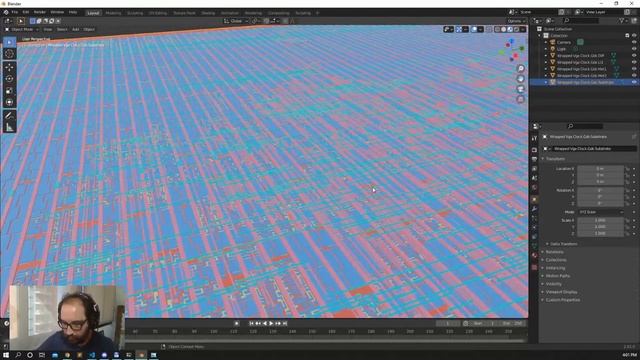Viewport: 640px width, 360px height.
Task: Jump to the timeline start frame
Action: (x=251, y=323)
